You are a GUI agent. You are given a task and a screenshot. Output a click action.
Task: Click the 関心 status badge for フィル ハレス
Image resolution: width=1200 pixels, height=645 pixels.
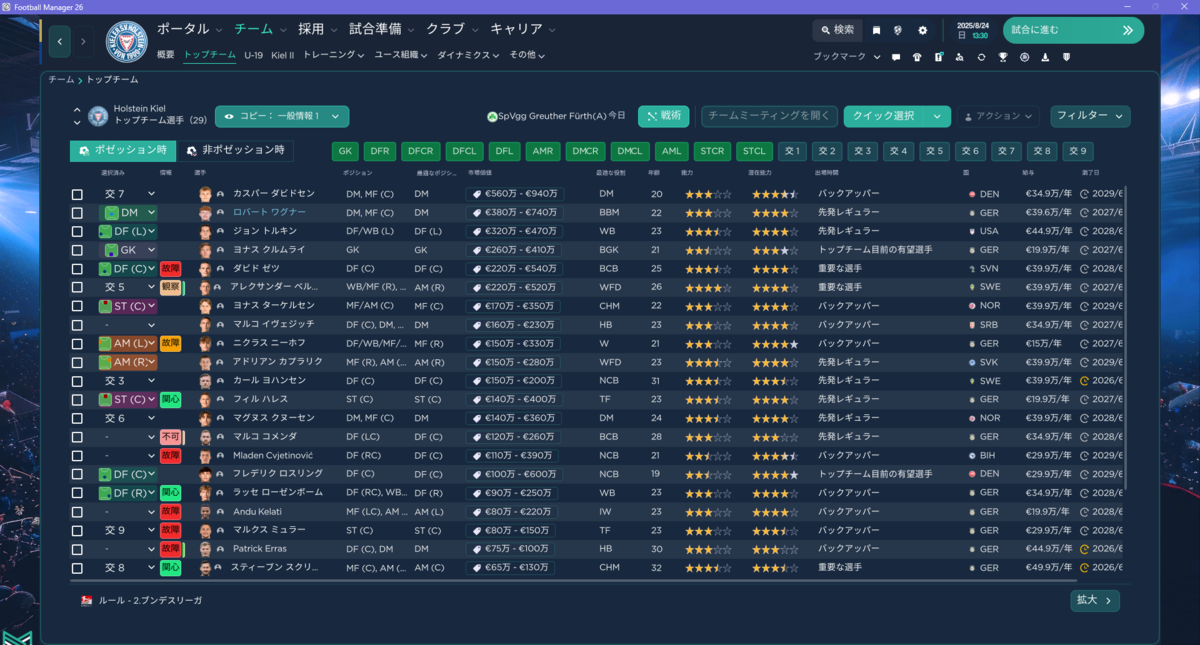171,400
